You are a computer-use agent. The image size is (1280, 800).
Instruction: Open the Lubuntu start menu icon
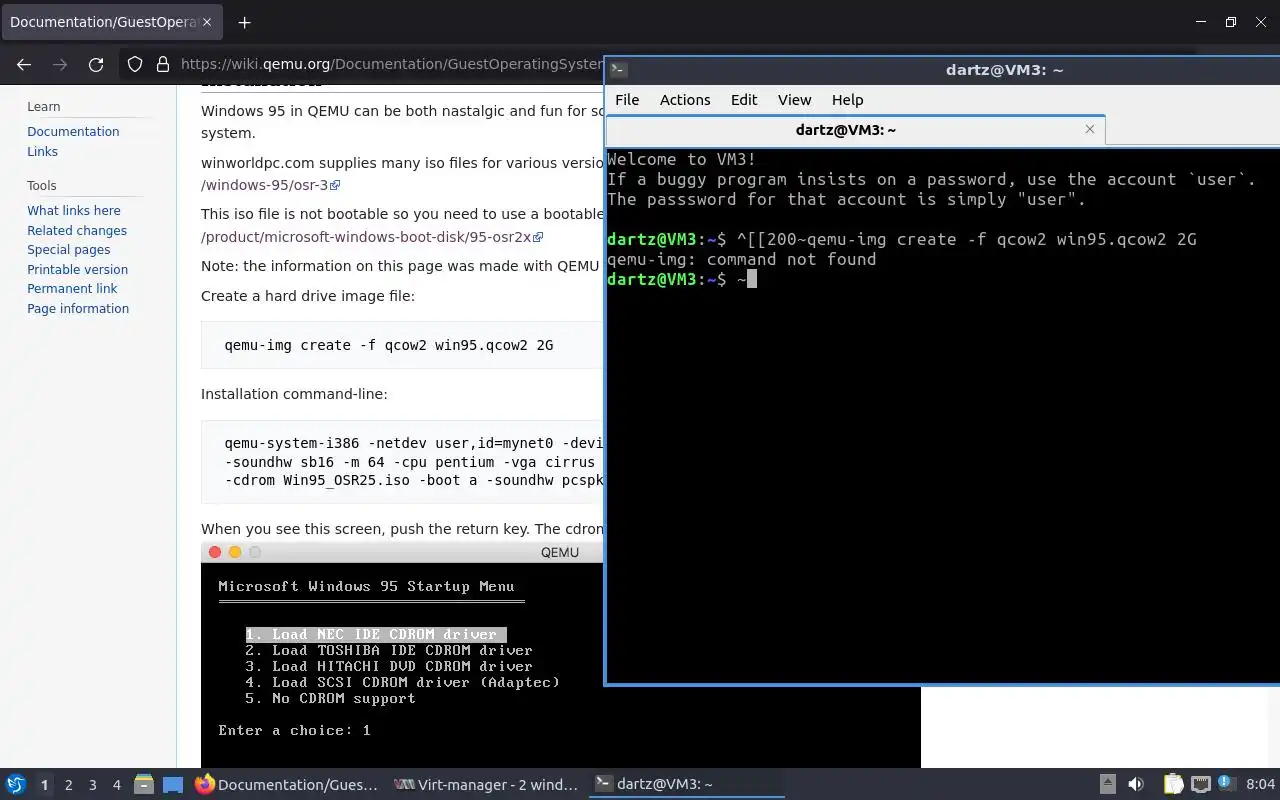pyautogui.click(x=15, y=784)
